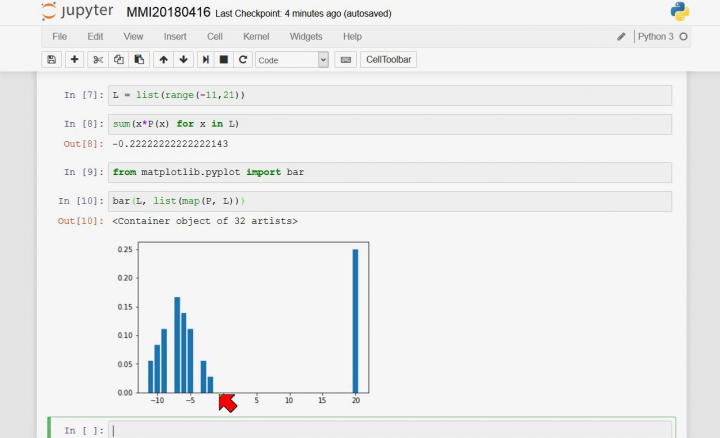Click the In [10] prompt label
The image size is (720, 438).
[81, 201]
